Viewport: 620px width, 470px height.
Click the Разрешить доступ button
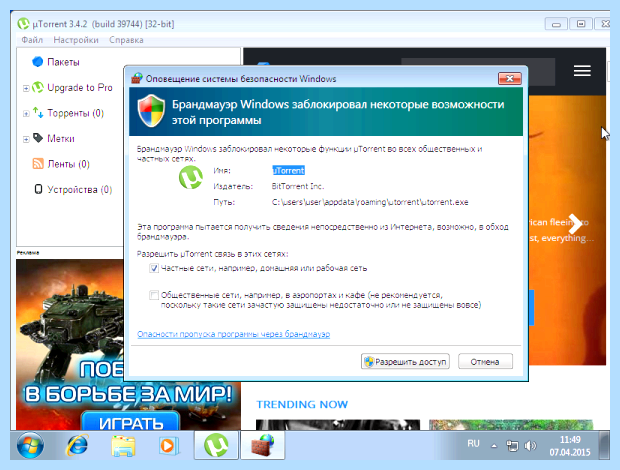point(405,361)
